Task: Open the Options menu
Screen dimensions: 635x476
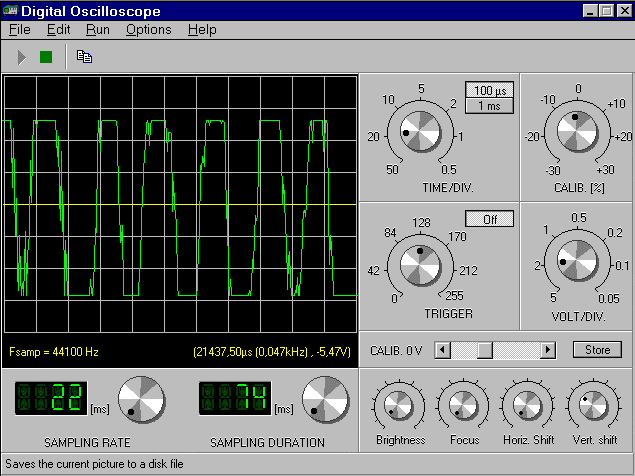Action: (x=148, y=30)
